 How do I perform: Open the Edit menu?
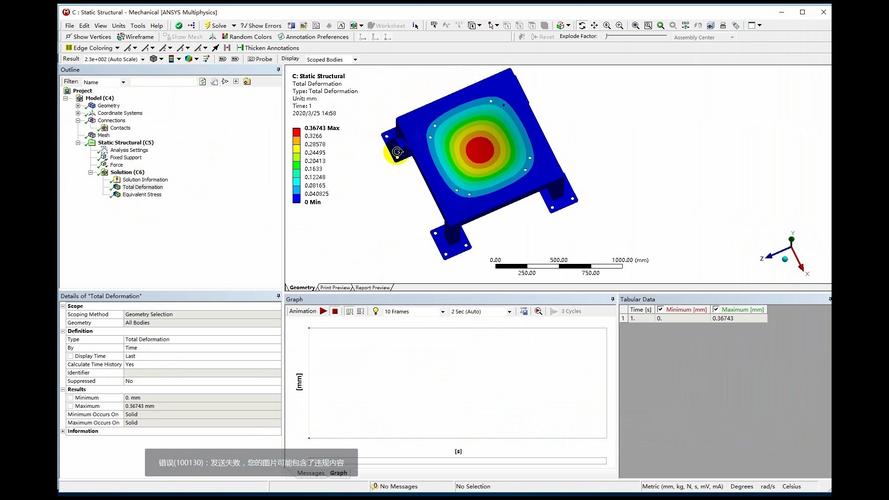[x=84, y=26]
